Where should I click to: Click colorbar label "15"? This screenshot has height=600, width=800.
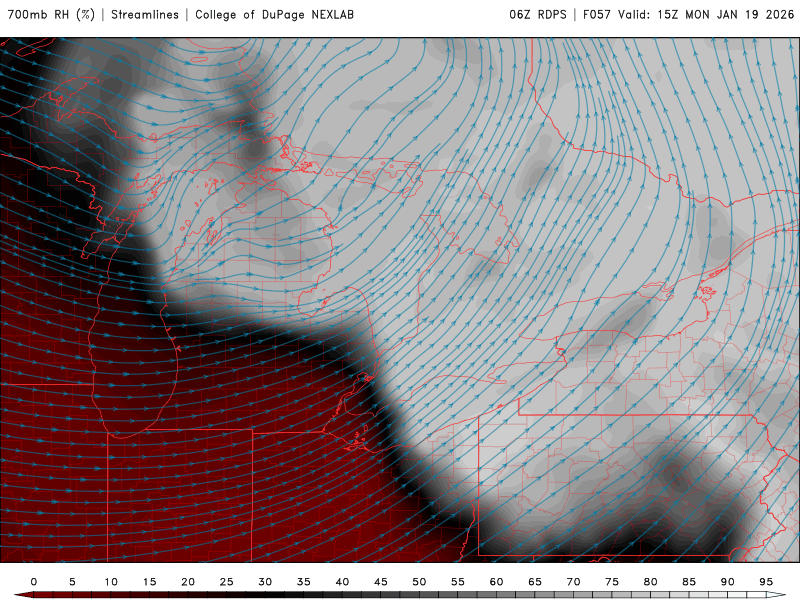tap(149, 582)
